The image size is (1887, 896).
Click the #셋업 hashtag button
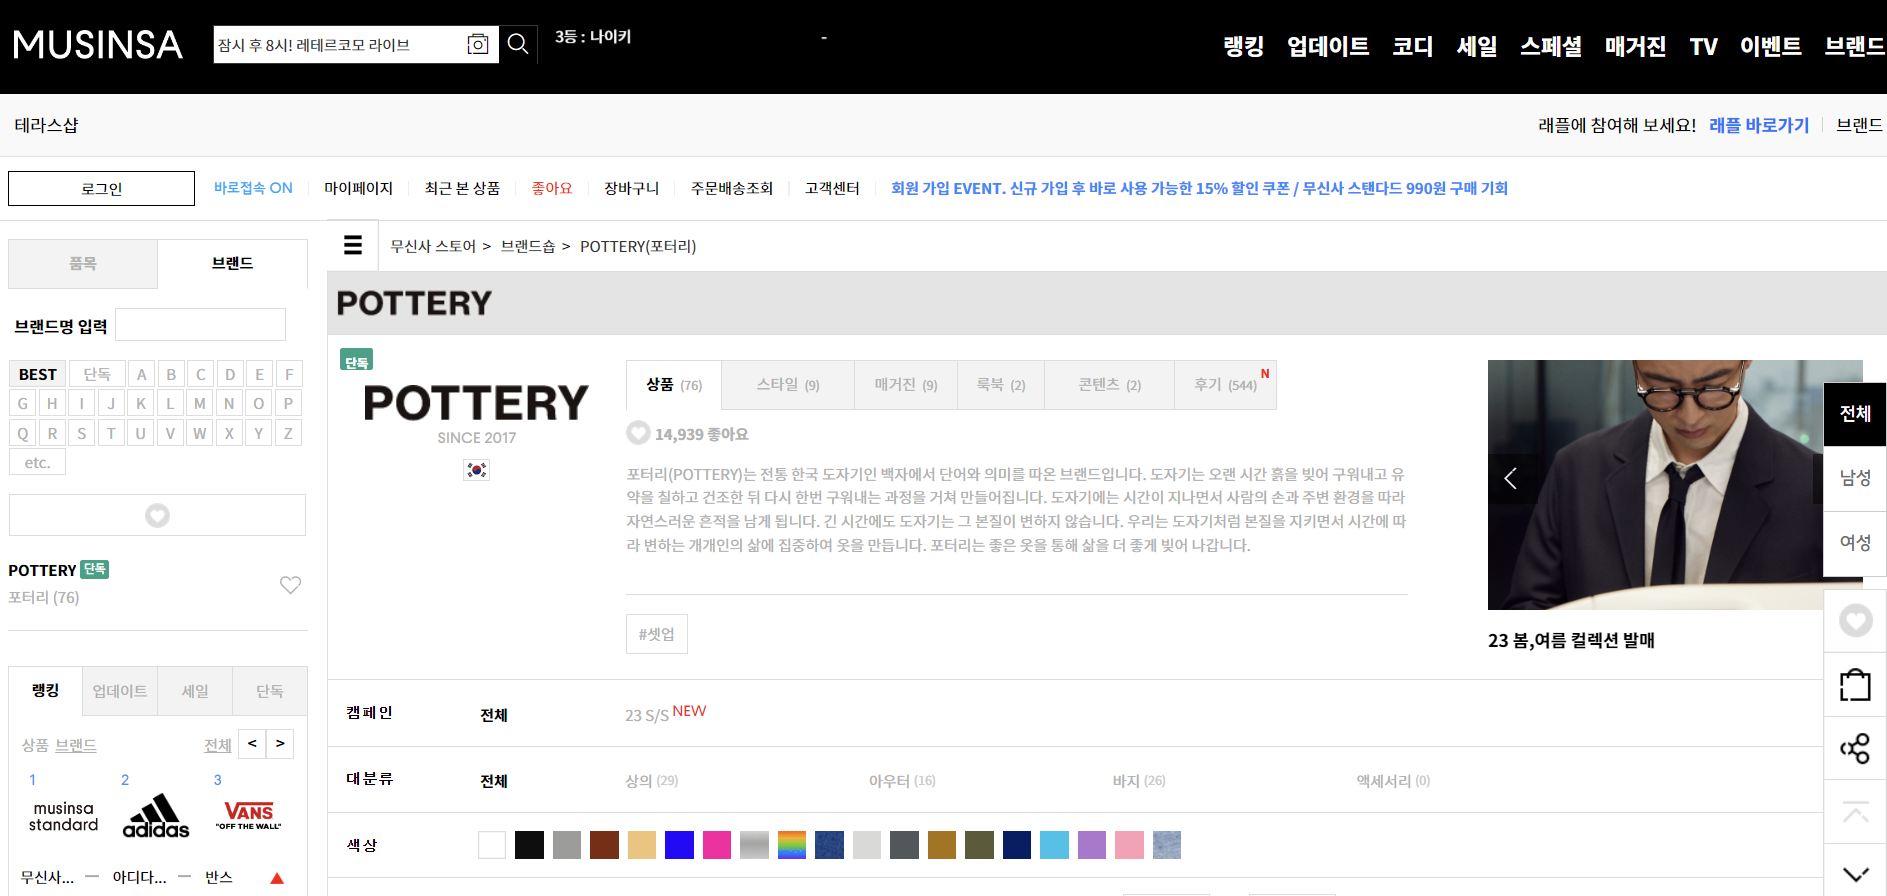[x=657, y=634]
